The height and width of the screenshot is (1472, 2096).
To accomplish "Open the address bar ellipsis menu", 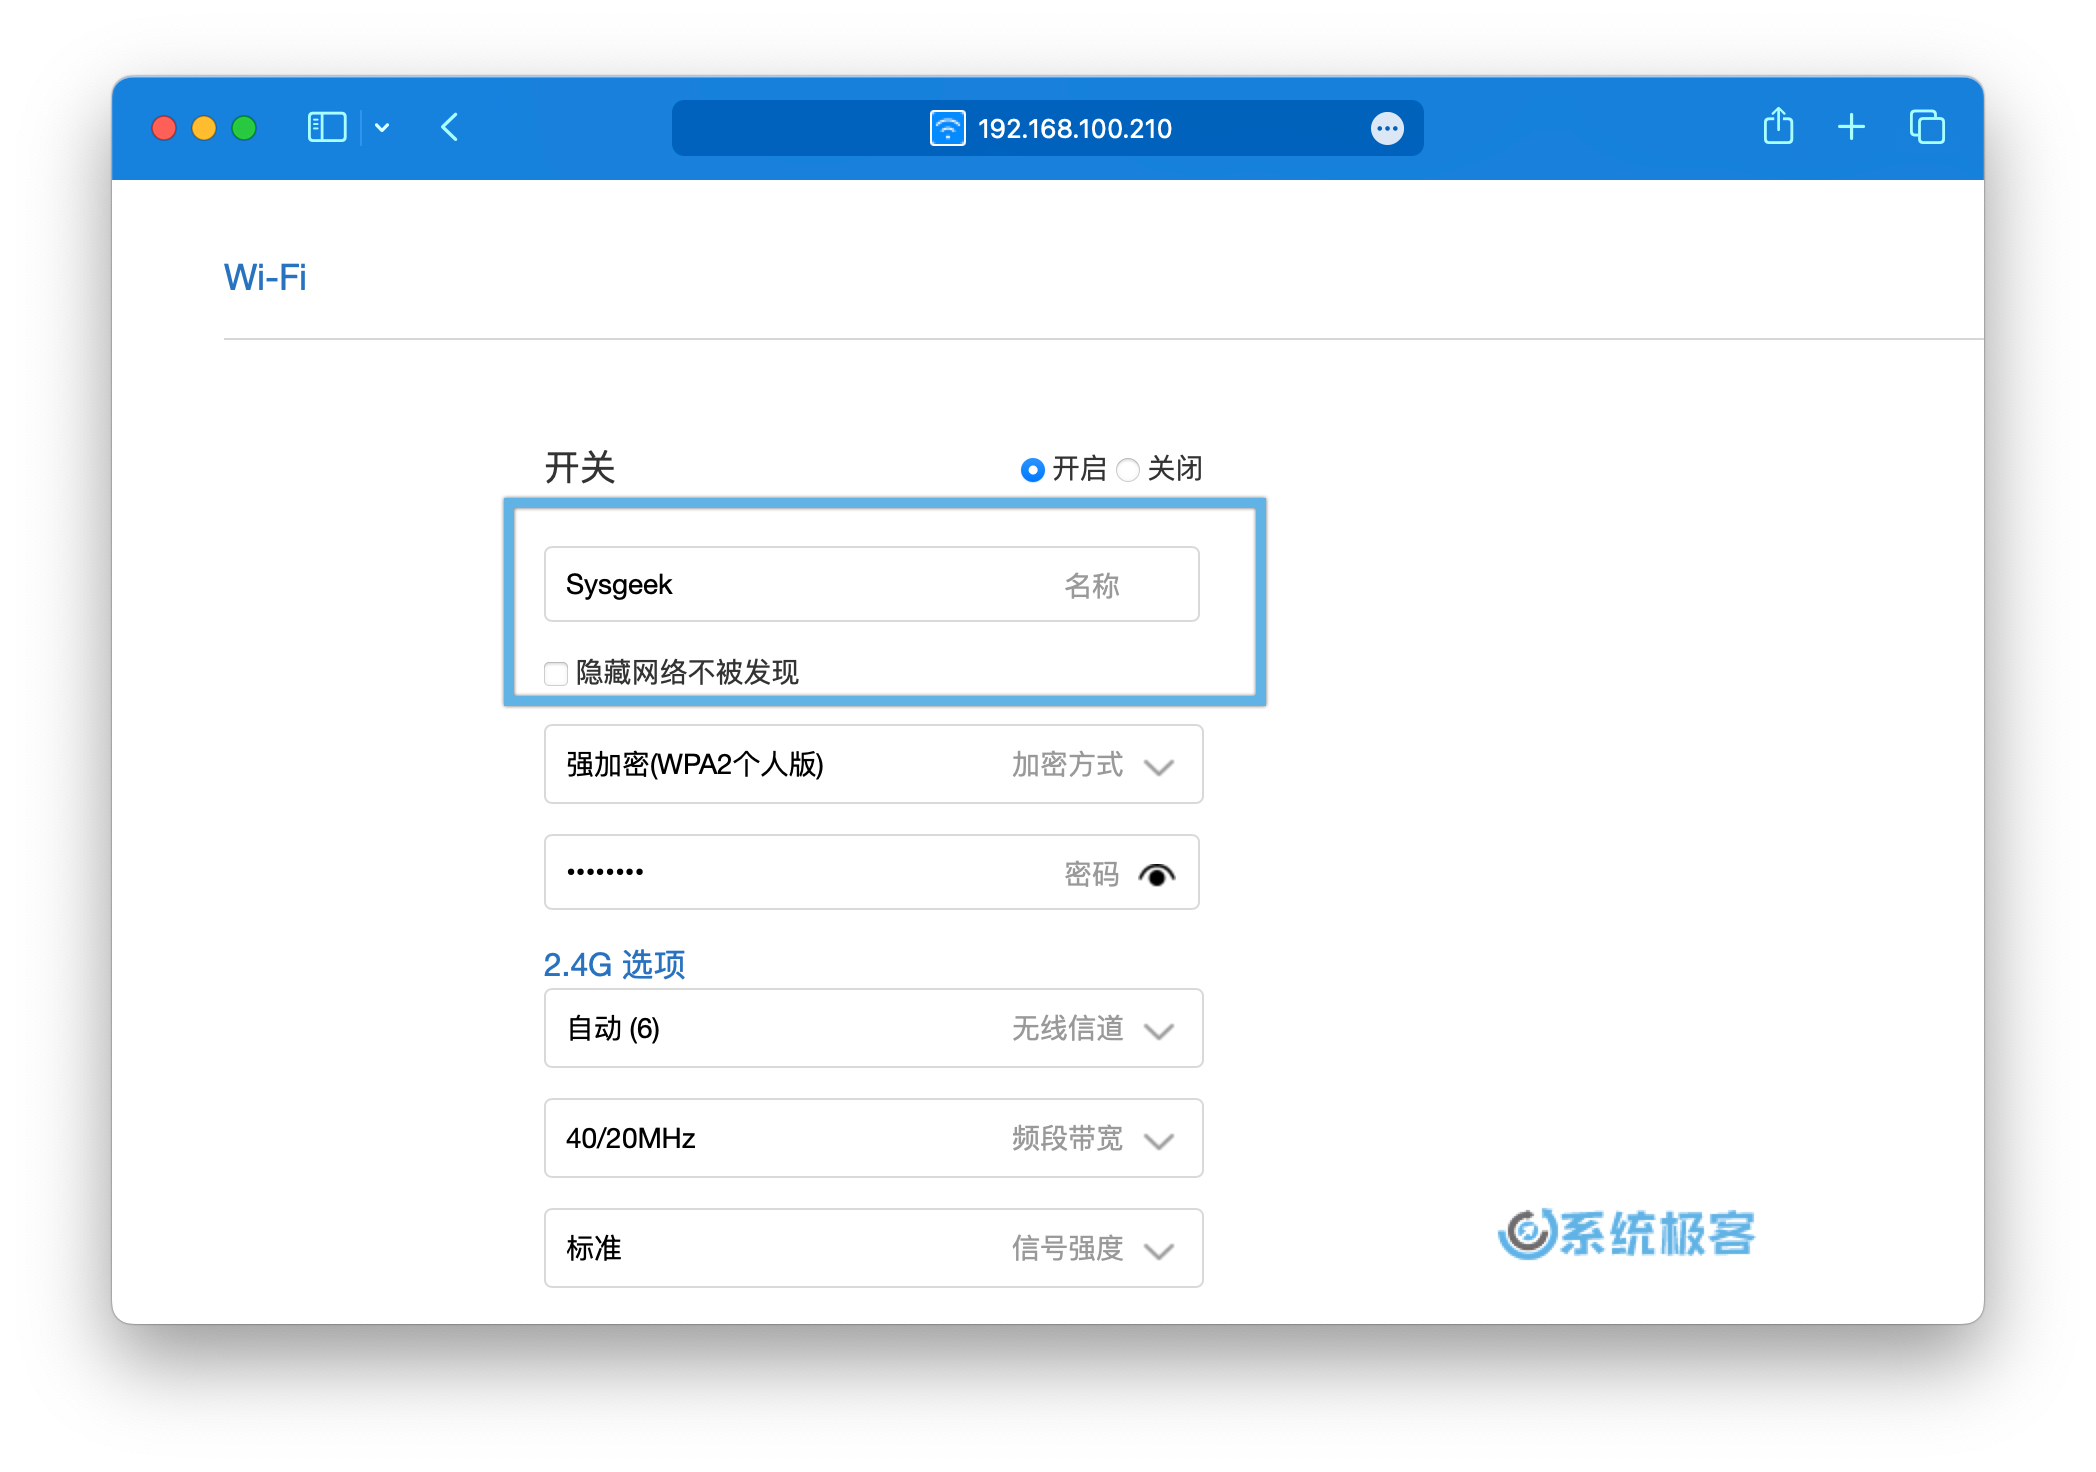I will (1387, 128).
